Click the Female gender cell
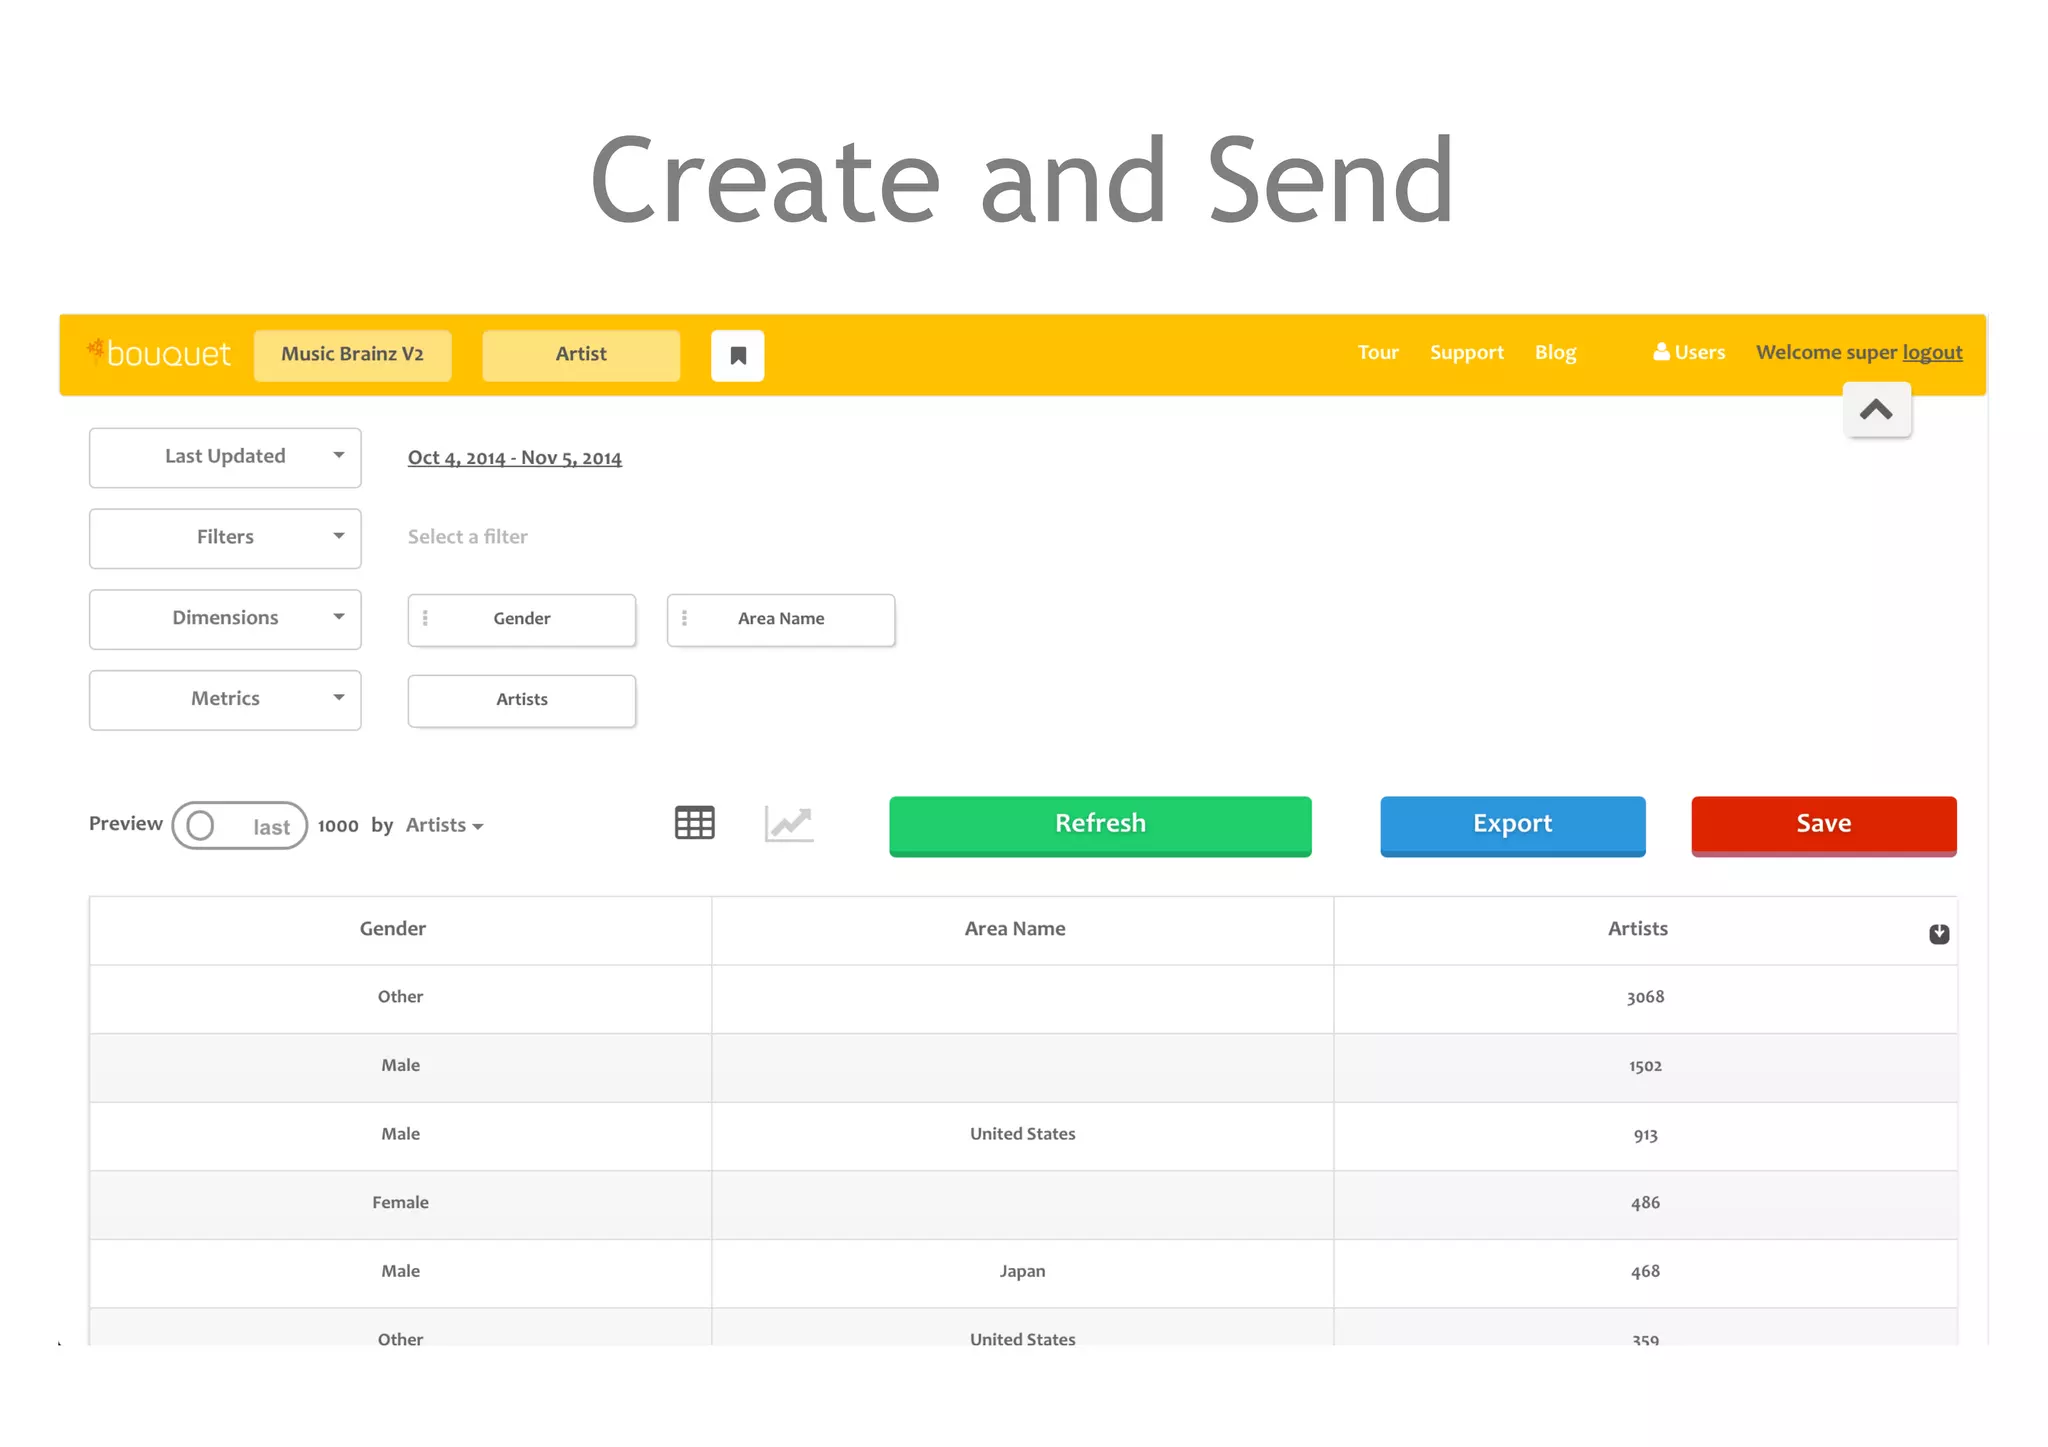Image resolution: width=2048 pixels, height=1447 pixels. pos(400,1203)
